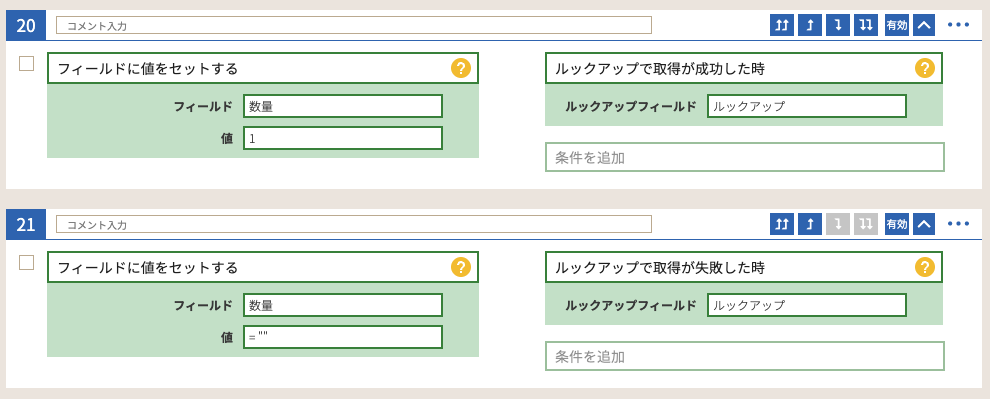The height and width of the screenshot is (399, 990).
Task: Open help for row 21 set-field-value action
Action: coord(461,267)
